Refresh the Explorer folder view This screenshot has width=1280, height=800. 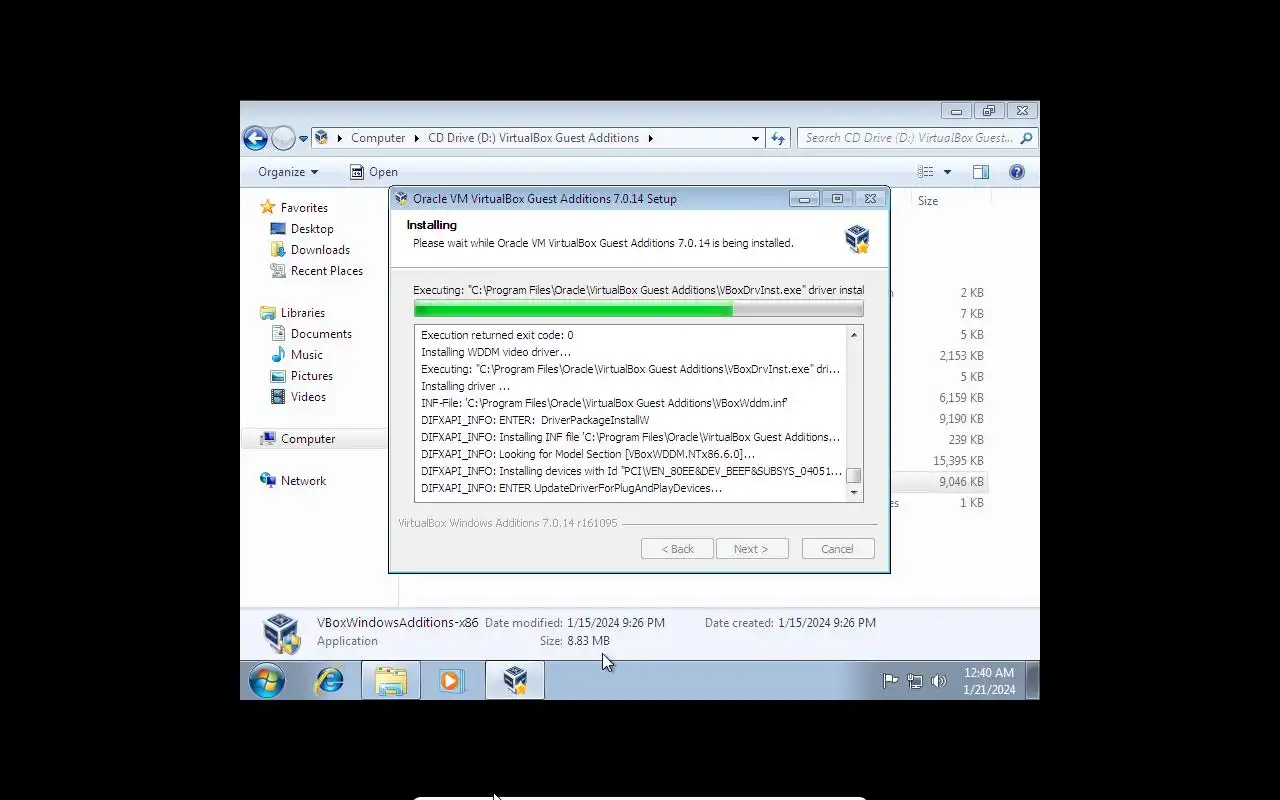[x=778, y=138]
